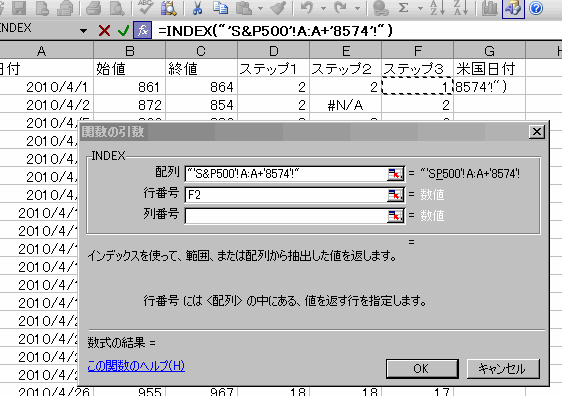Click the 配列 argument input field
The width and height of the screenshot is (562, 396).
[286, 174]
